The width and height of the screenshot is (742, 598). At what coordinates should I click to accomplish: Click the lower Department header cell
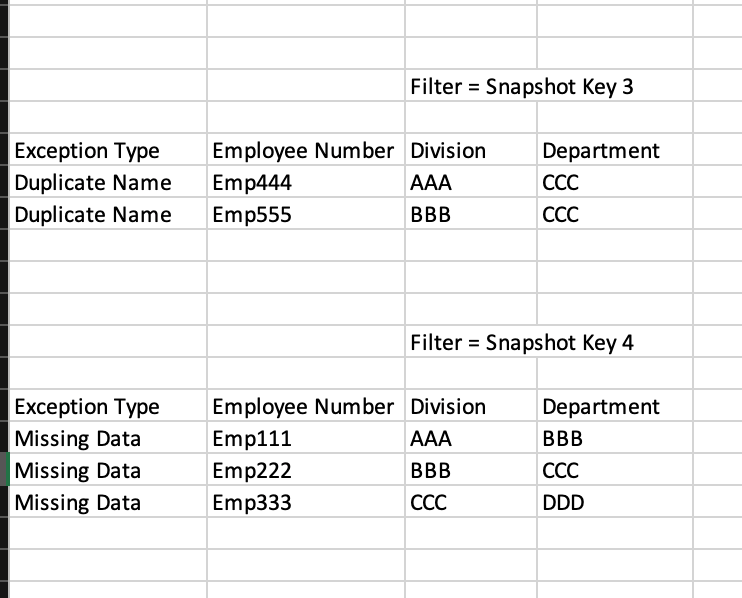point(615,405)
